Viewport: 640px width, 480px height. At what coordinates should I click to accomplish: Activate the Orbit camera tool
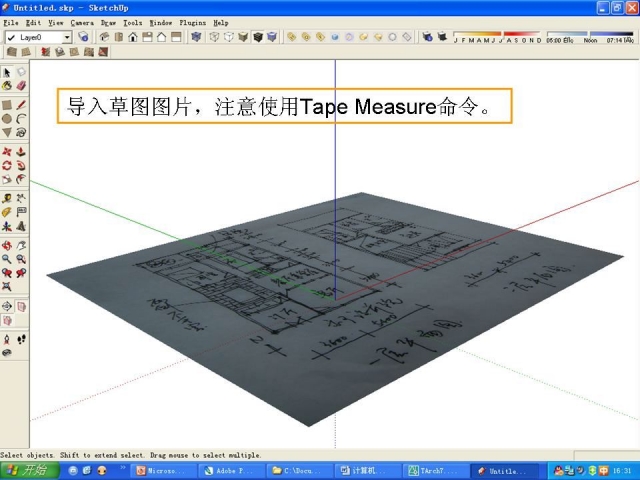pos(7,245)
